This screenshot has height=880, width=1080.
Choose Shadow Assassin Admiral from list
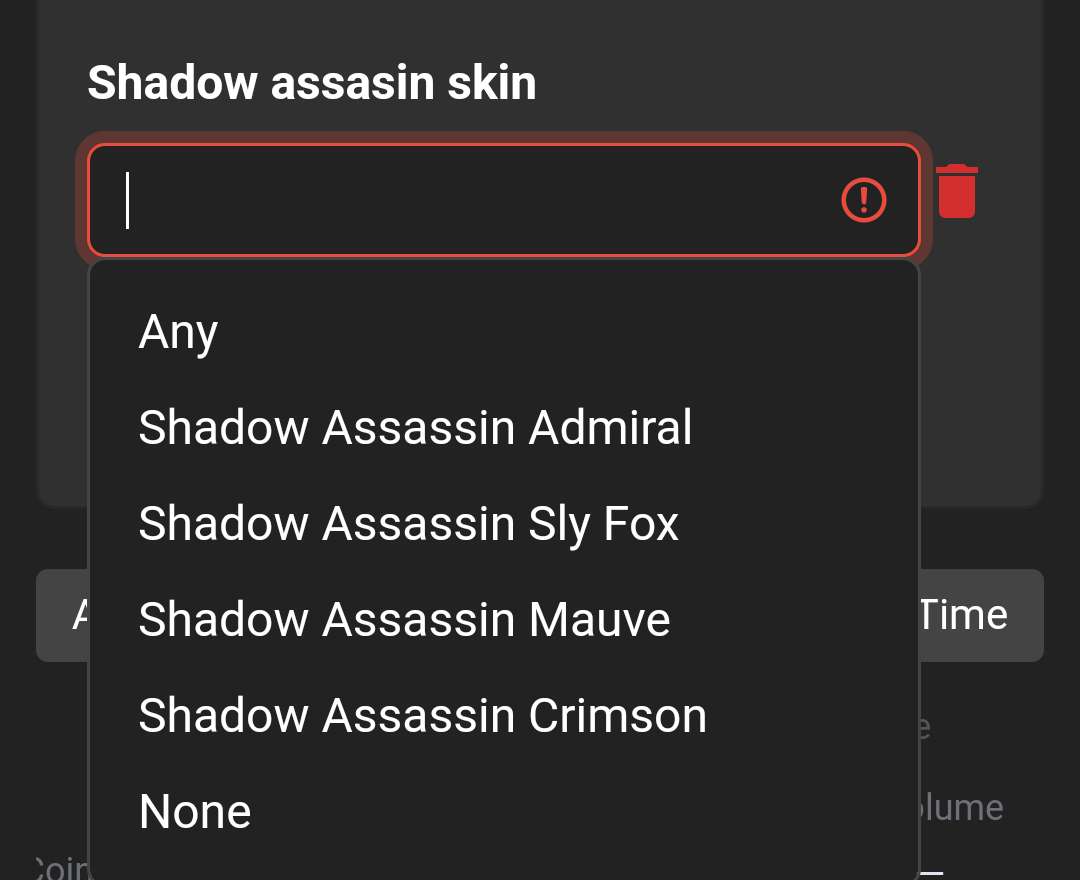pos(415,427)
